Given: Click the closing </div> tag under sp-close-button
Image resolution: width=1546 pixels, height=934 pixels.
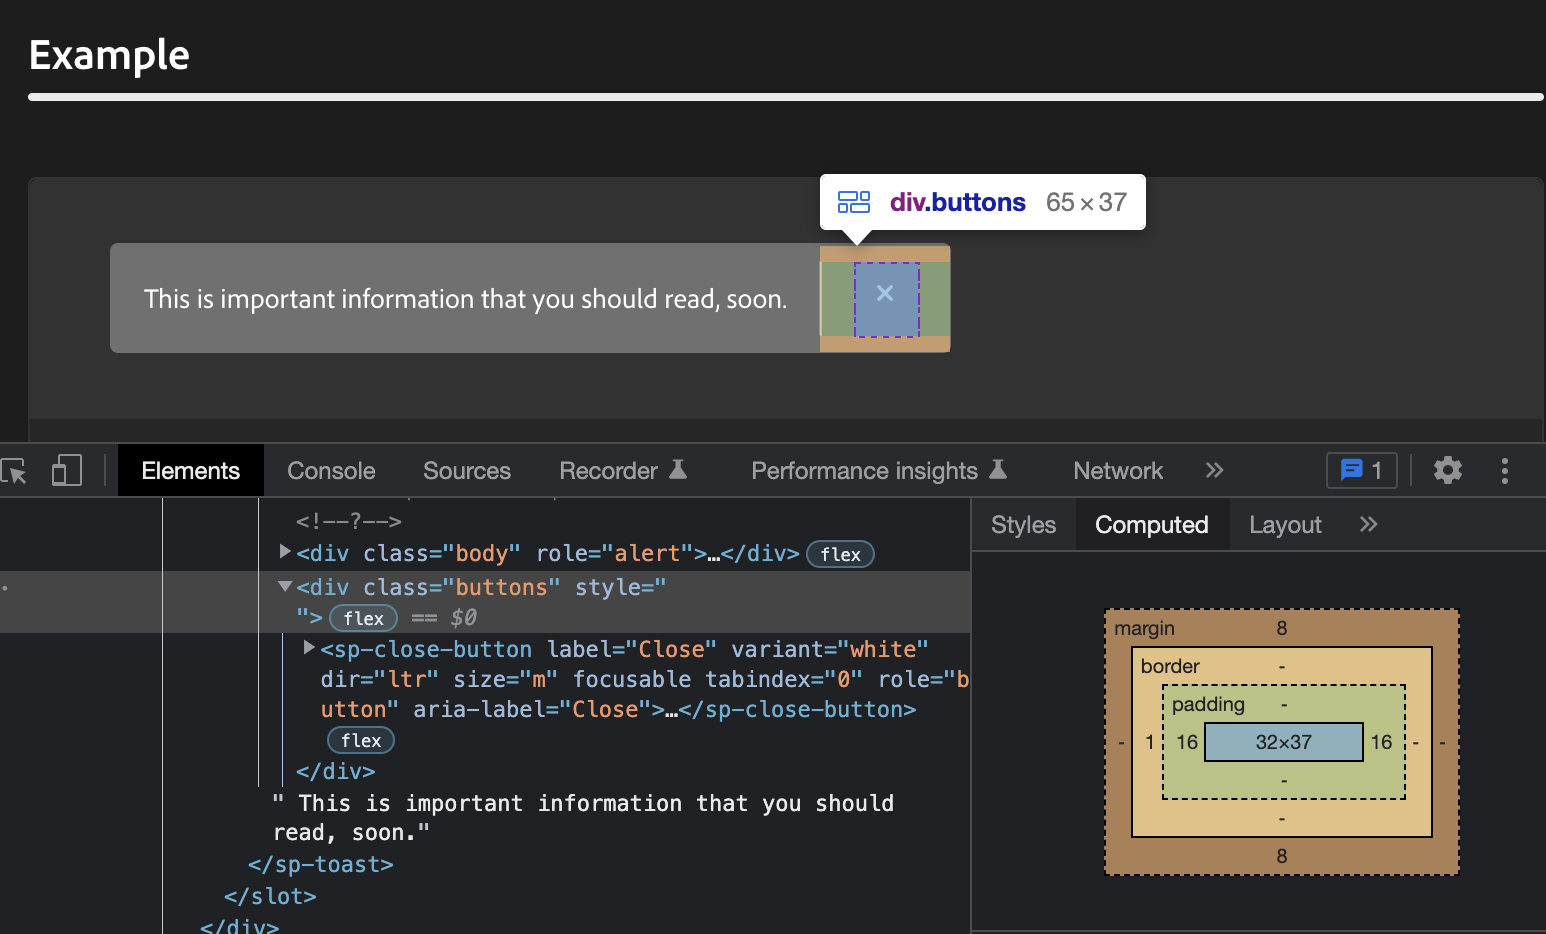Looking at the screenshot, I should click(335, 771).
